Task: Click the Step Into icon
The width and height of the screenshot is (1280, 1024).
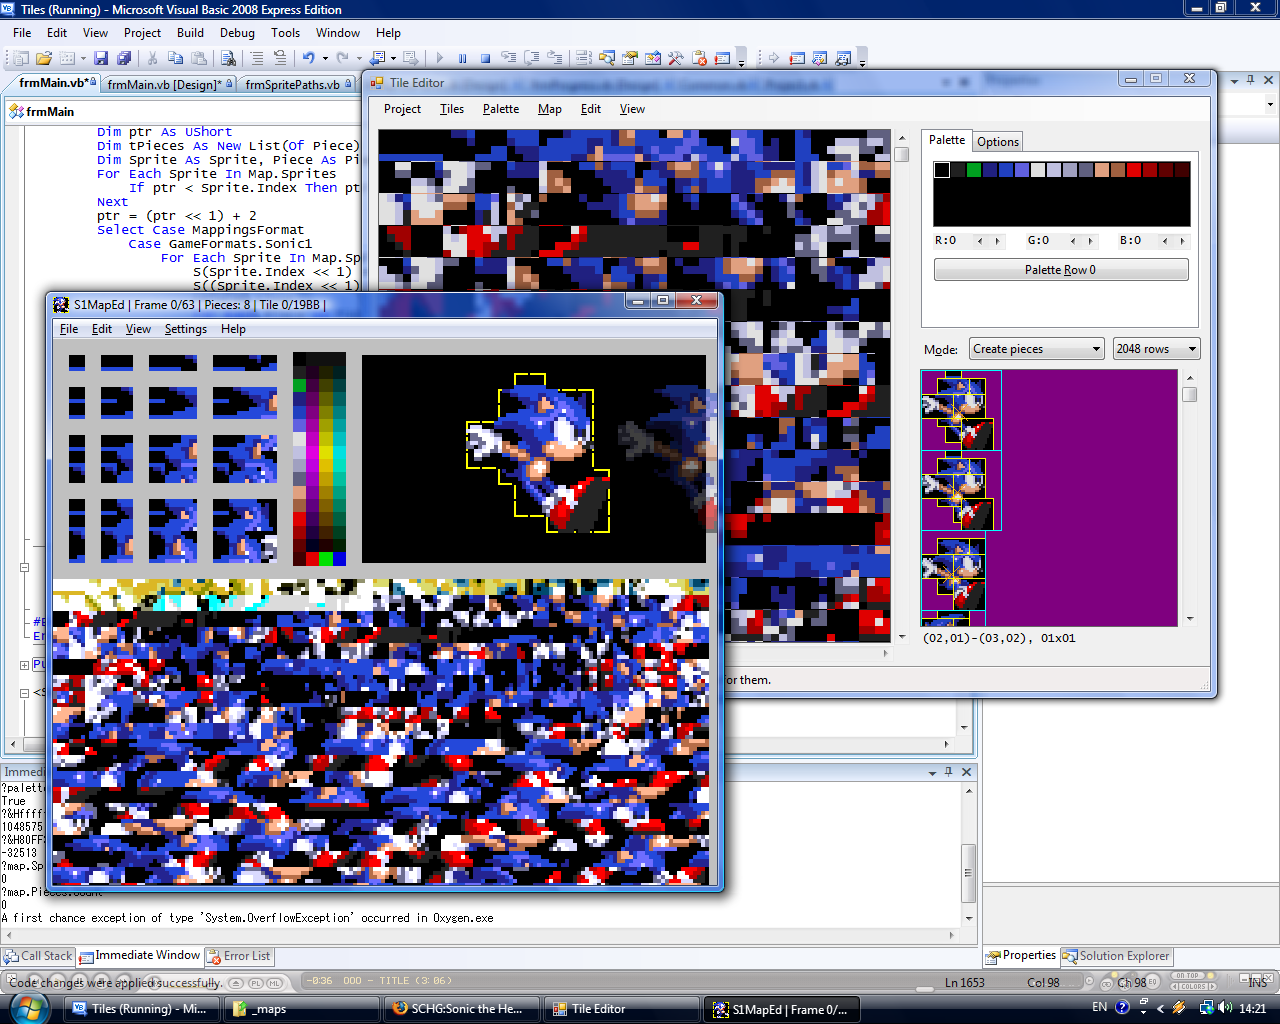Action: point(508,58)
